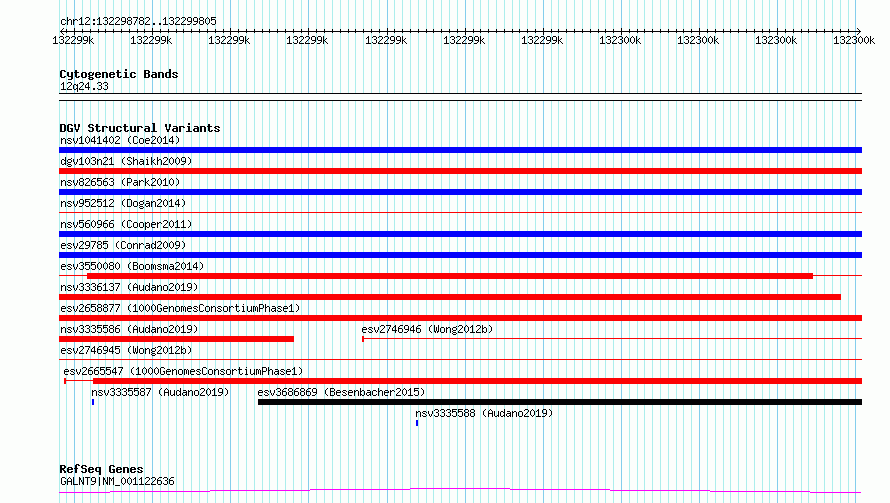Click the nsv3335588 small blue marker
Screen dimensions: 890x503
coord(417,423)
